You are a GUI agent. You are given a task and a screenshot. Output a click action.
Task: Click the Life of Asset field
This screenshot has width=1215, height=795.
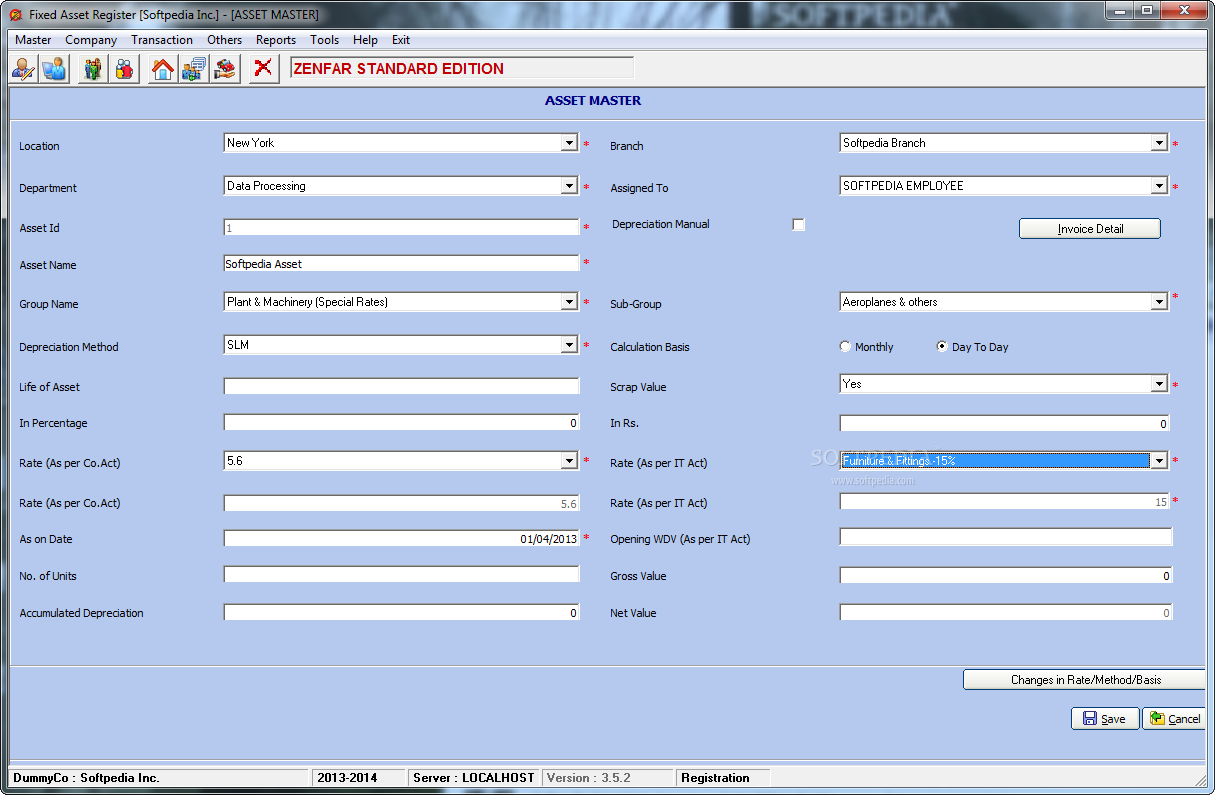401,386
